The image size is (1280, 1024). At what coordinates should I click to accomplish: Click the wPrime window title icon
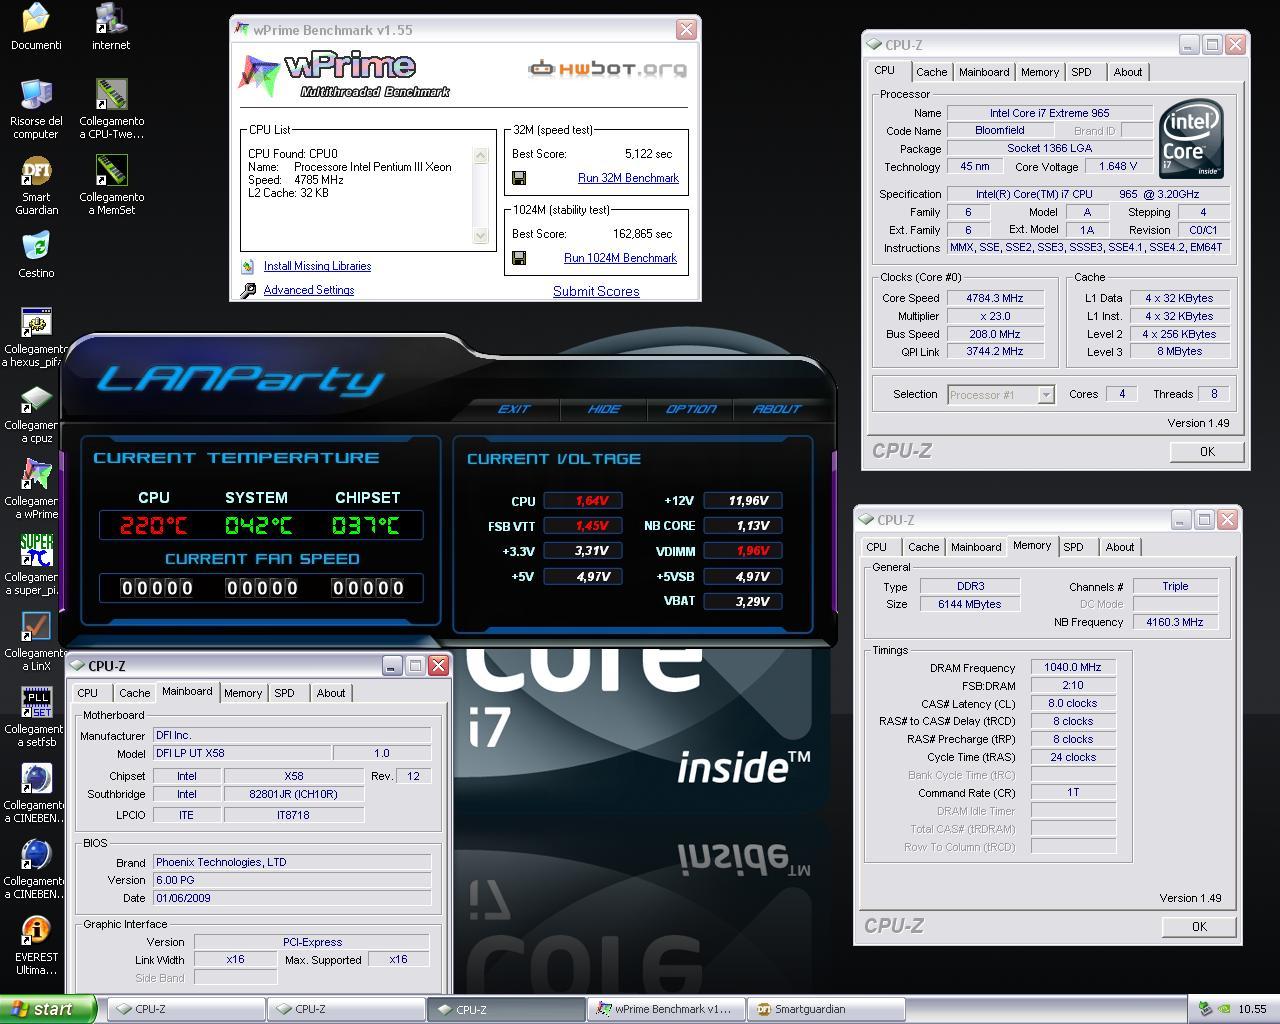(241, 30)
